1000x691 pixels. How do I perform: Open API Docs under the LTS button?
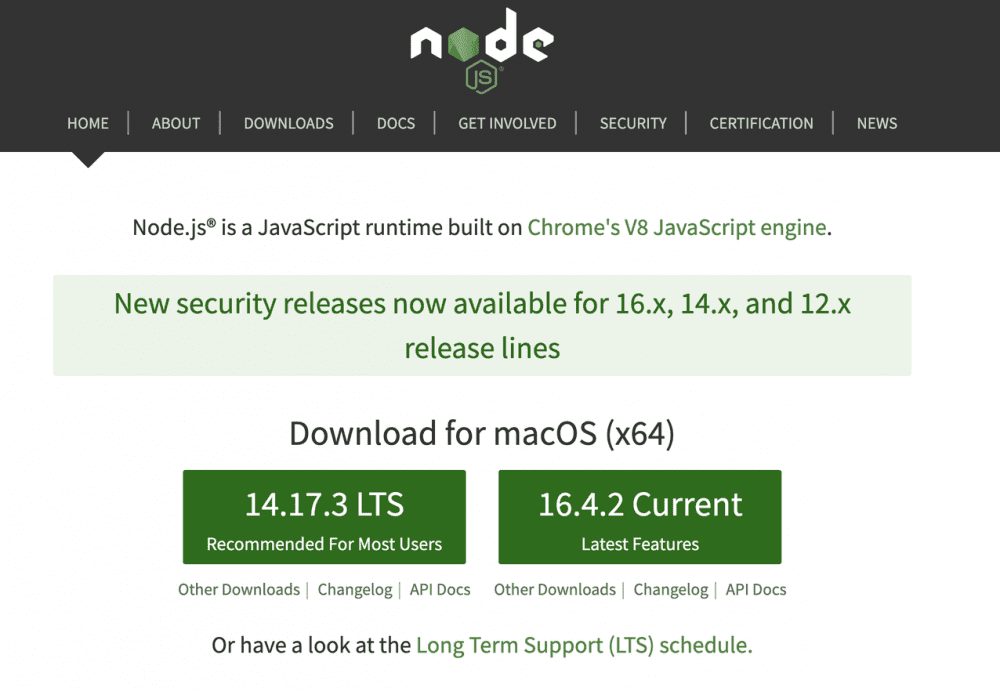(x=440, y=589)
